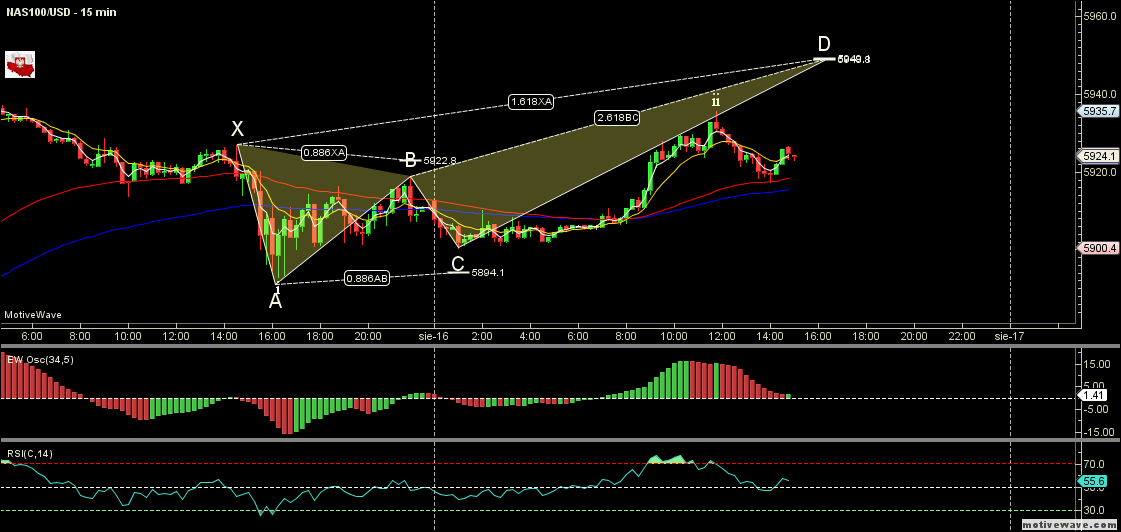Click the 2.618BC ratio label
1121x532 pixels.
[x=616, y=118]
